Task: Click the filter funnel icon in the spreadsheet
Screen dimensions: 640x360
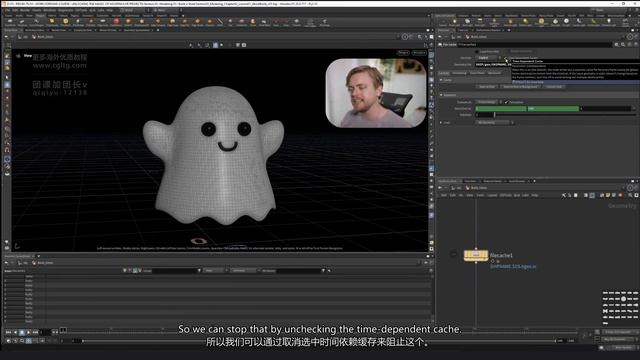Action: click(323, 271)
